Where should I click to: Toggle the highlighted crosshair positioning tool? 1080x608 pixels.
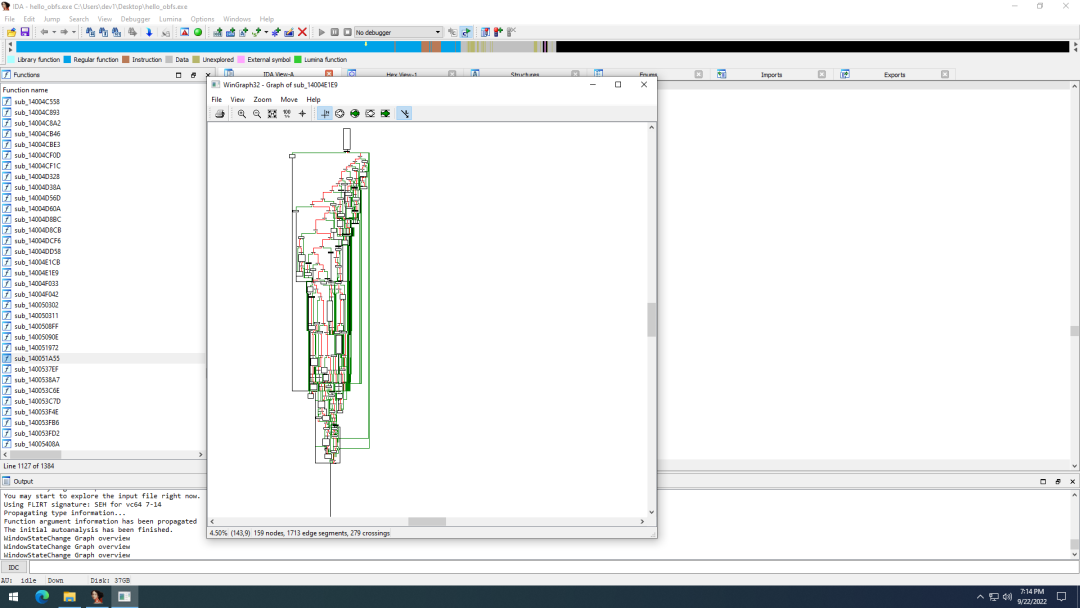(x=325, y=114)
